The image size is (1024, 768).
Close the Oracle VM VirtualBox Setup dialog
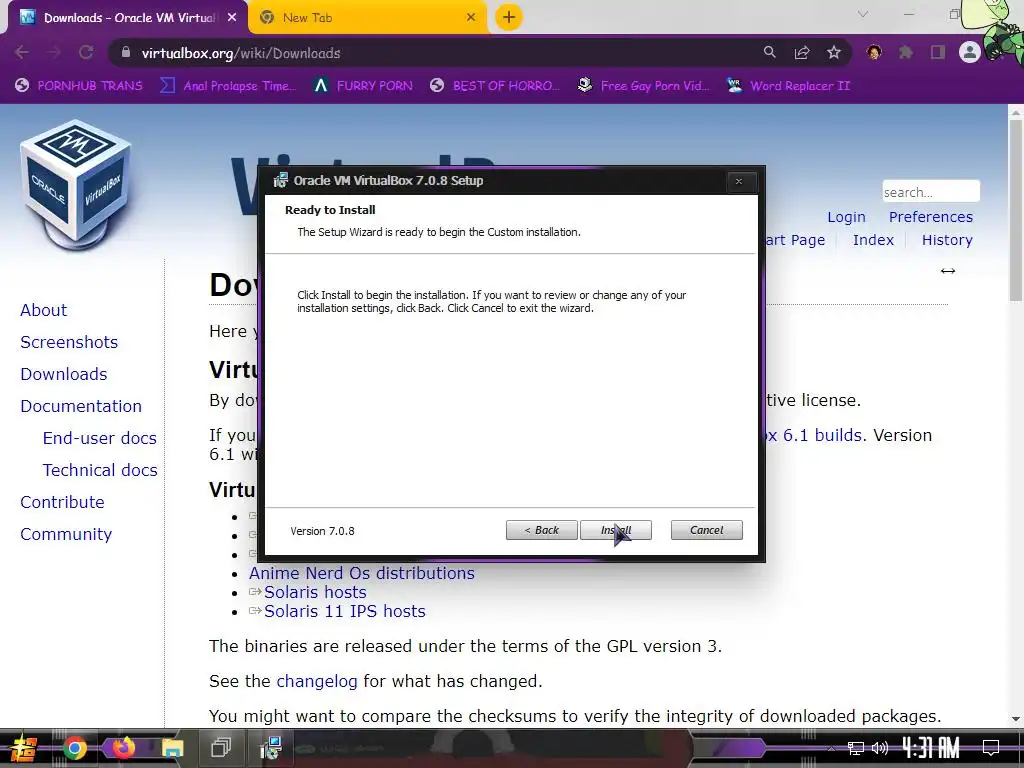click(739, 182)
